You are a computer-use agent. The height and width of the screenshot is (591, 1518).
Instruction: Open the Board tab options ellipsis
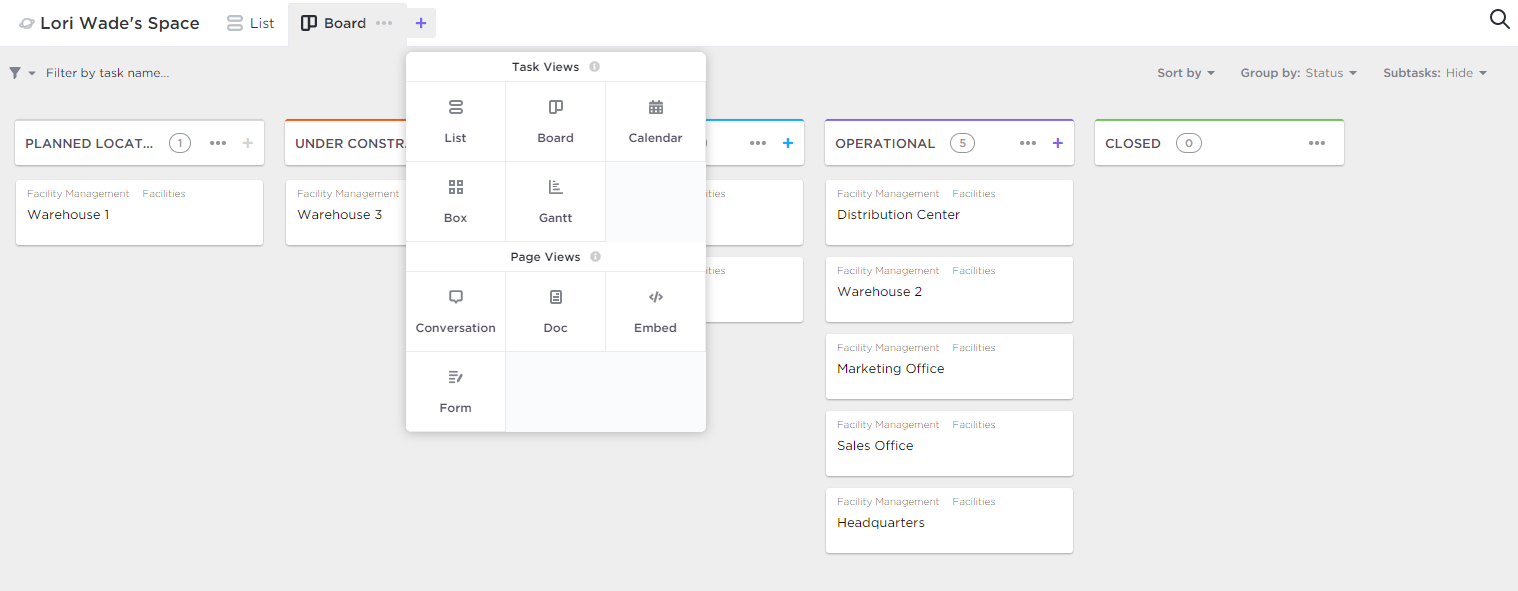tap(384, 23)
